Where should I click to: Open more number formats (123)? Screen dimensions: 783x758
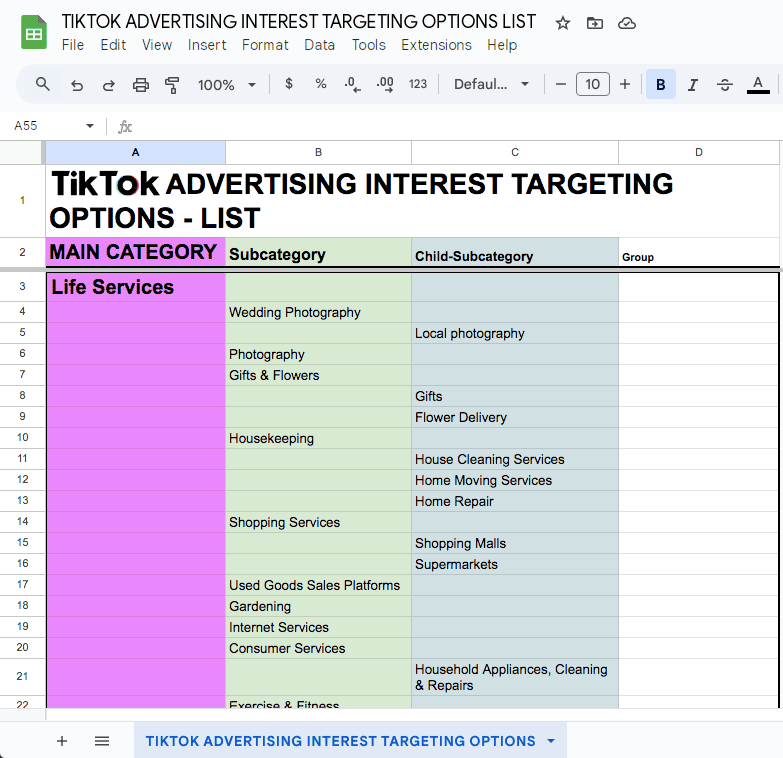click(417, 84)
